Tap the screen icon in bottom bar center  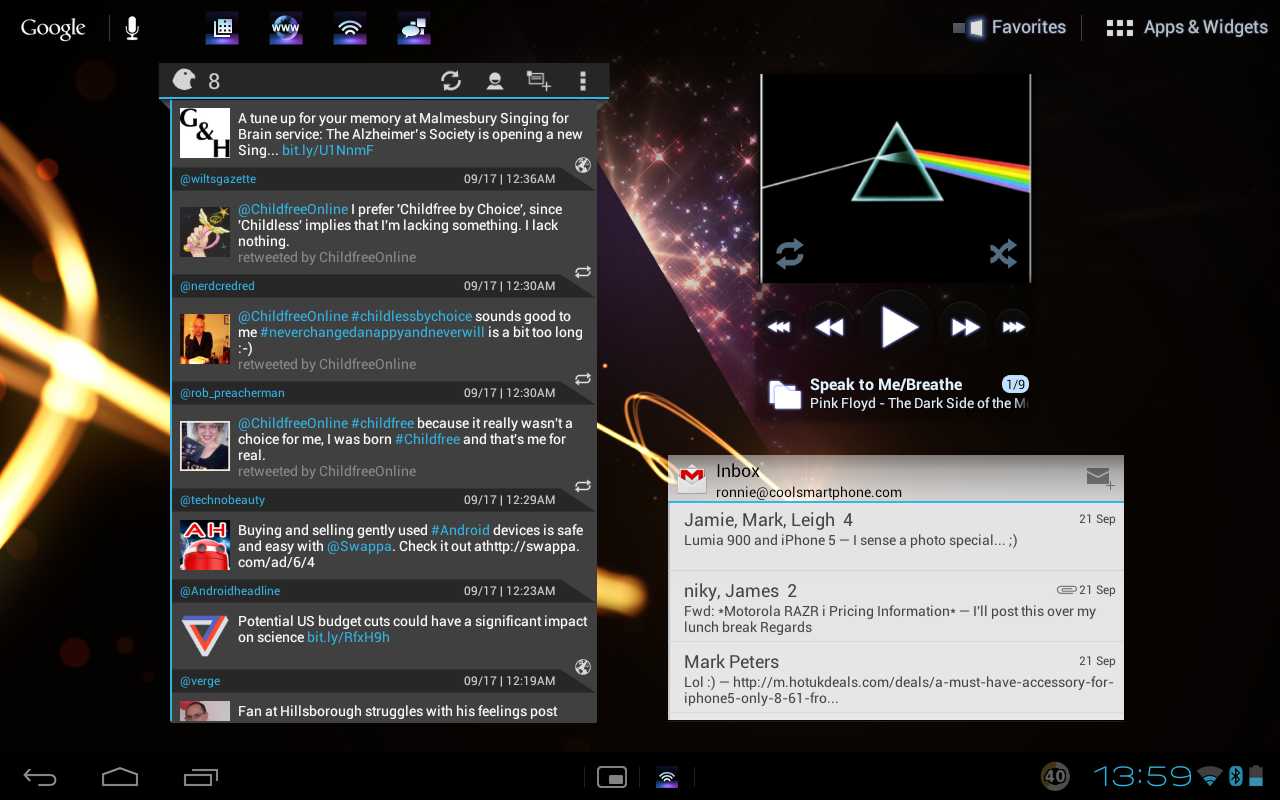611,777
